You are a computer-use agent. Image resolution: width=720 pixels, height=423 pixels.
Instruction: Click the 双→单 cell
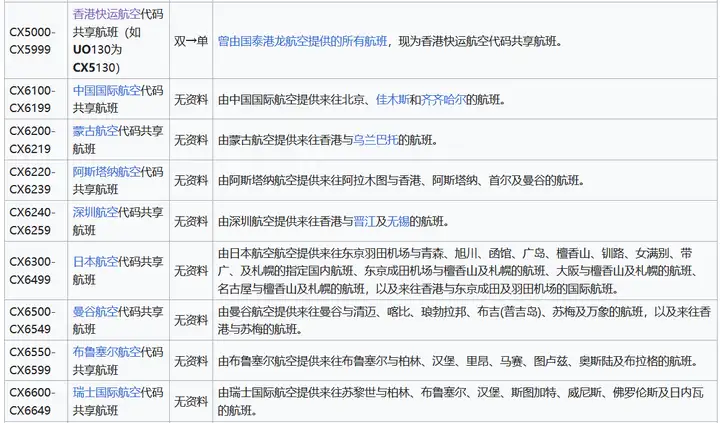click(191, 41)
